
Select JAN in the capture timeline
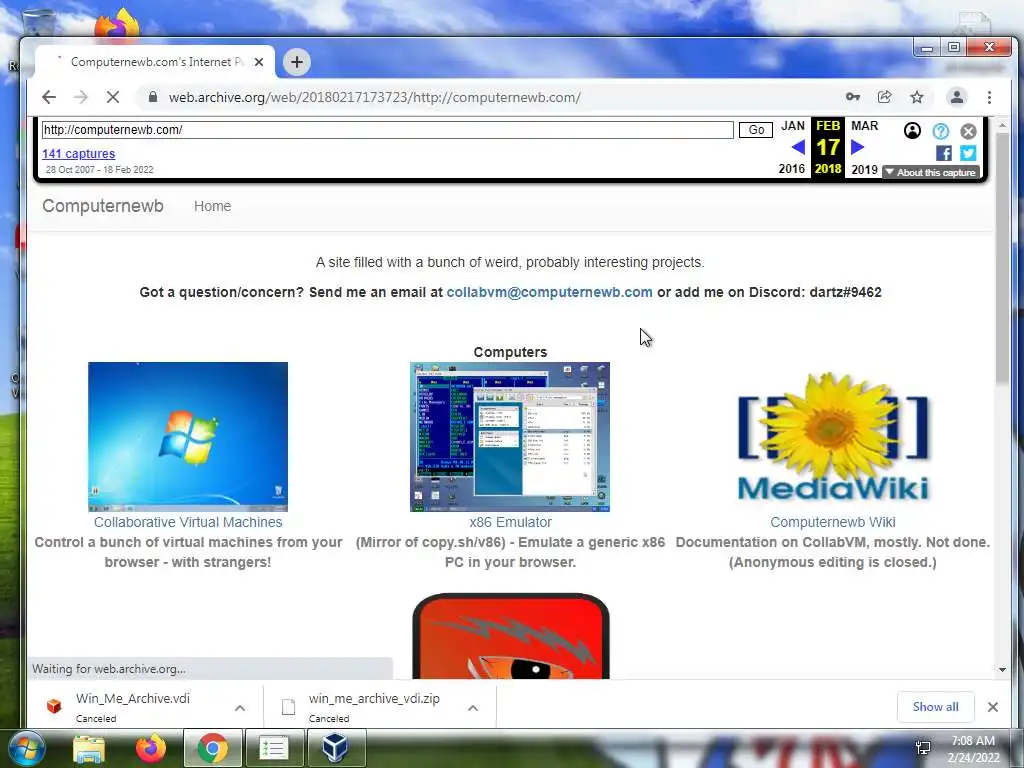[793, 125]
